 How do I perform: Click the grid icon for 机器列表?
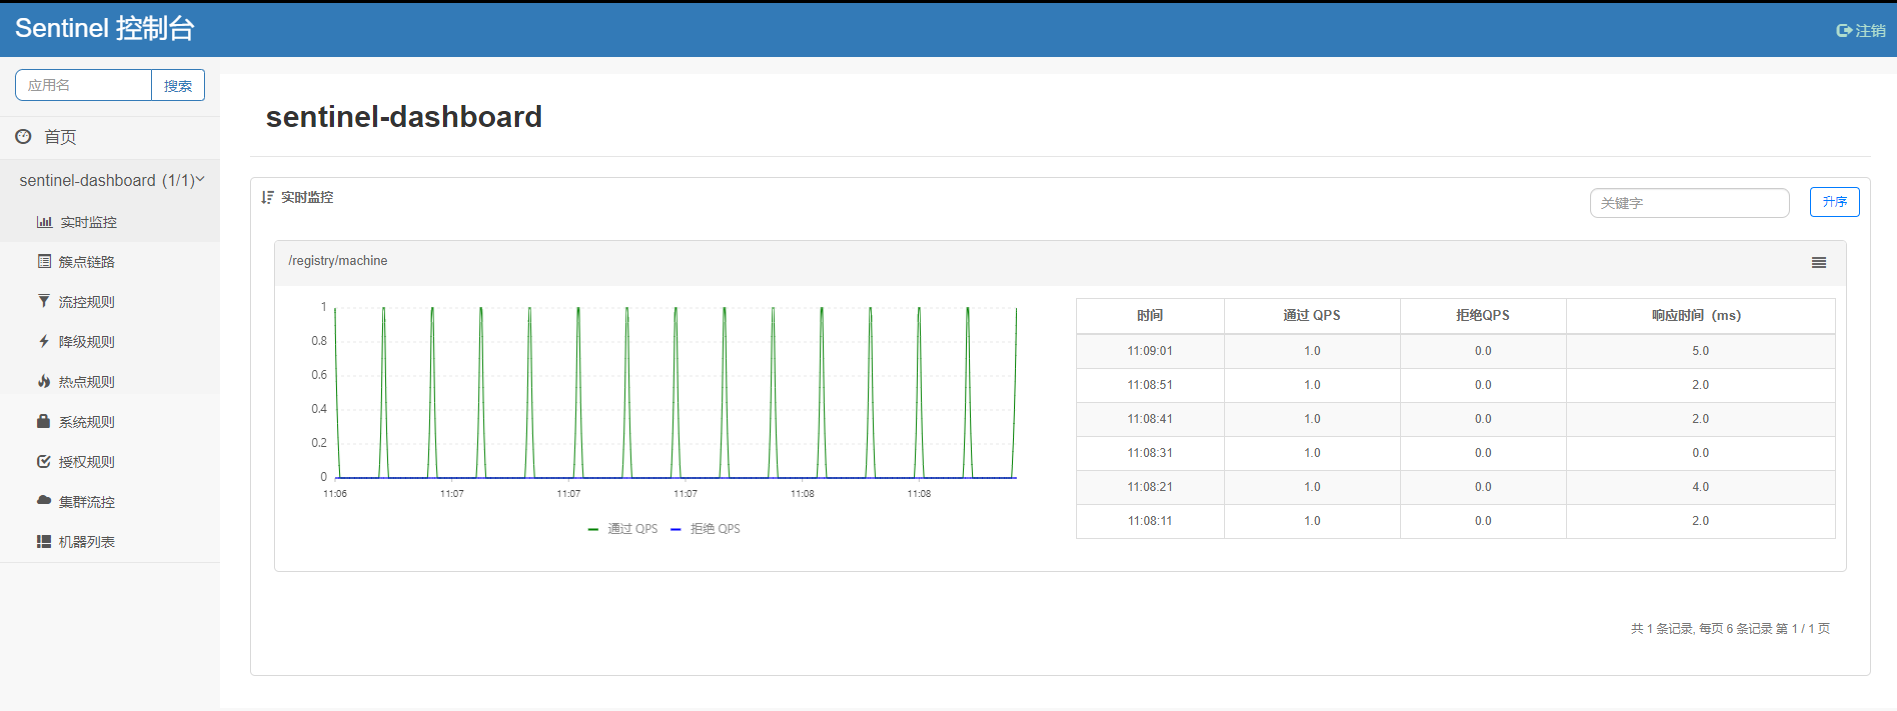coord(44,541)
